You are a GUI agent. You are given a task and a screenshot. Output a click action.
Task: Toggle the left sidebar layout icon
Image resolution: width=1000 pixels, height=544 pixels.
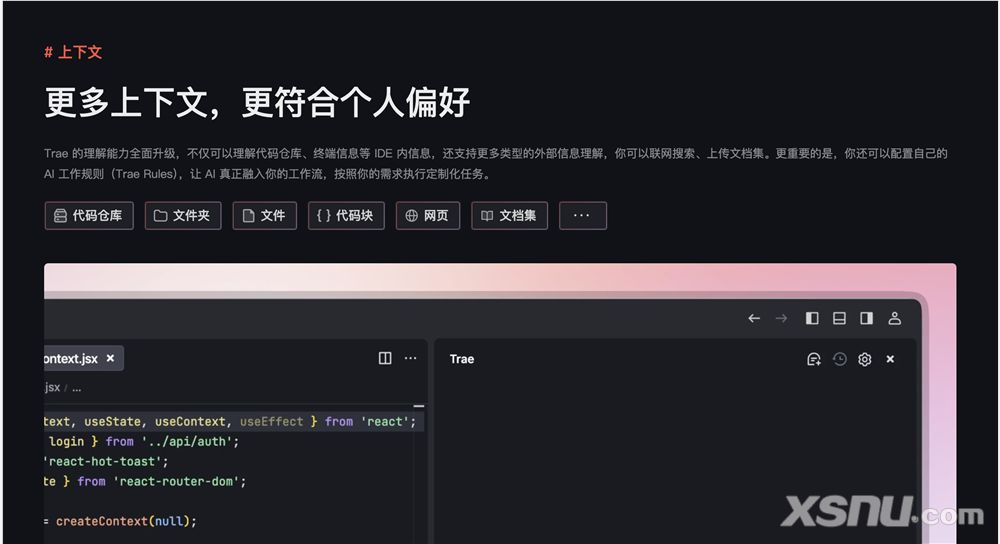pyautogui.click(x=812, y=318)
